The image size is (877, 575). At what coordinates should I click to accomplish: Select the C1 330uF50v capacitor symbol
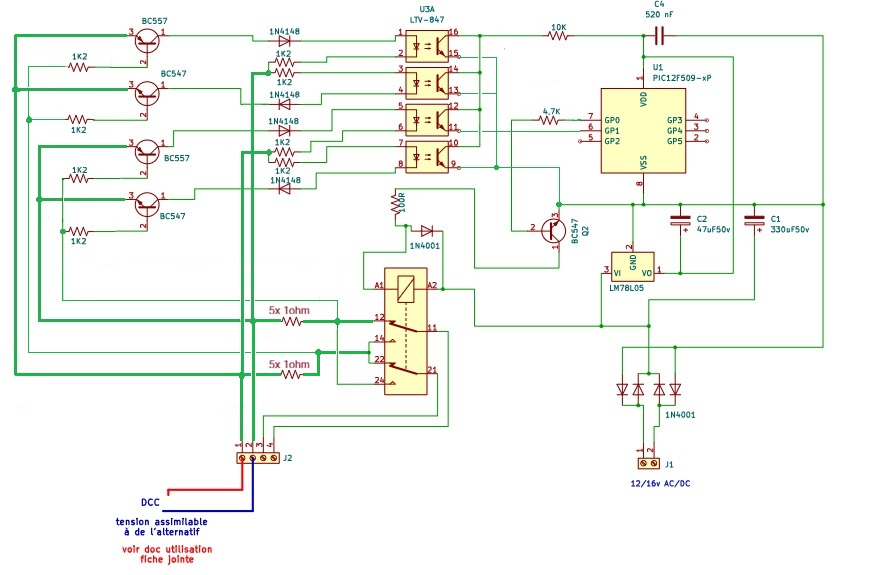755,221
